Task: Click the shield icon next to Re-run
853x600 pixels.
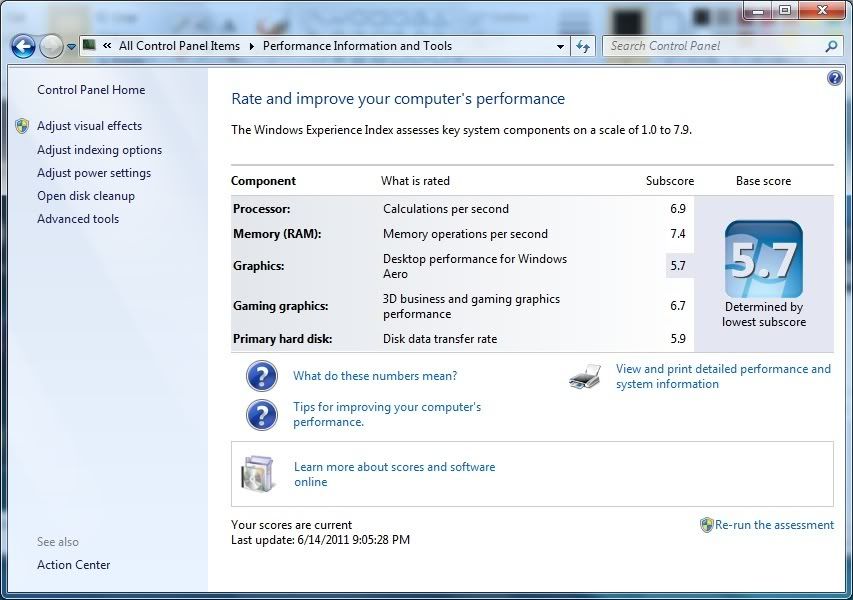Action: pyautogui.click(x=706, y=525)
